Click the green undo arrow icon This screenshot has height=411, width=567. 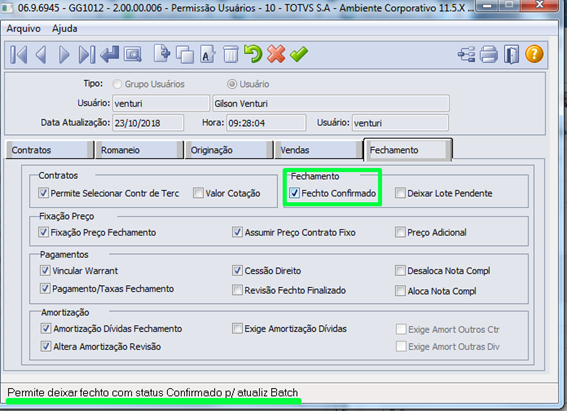tap(253, 54)
